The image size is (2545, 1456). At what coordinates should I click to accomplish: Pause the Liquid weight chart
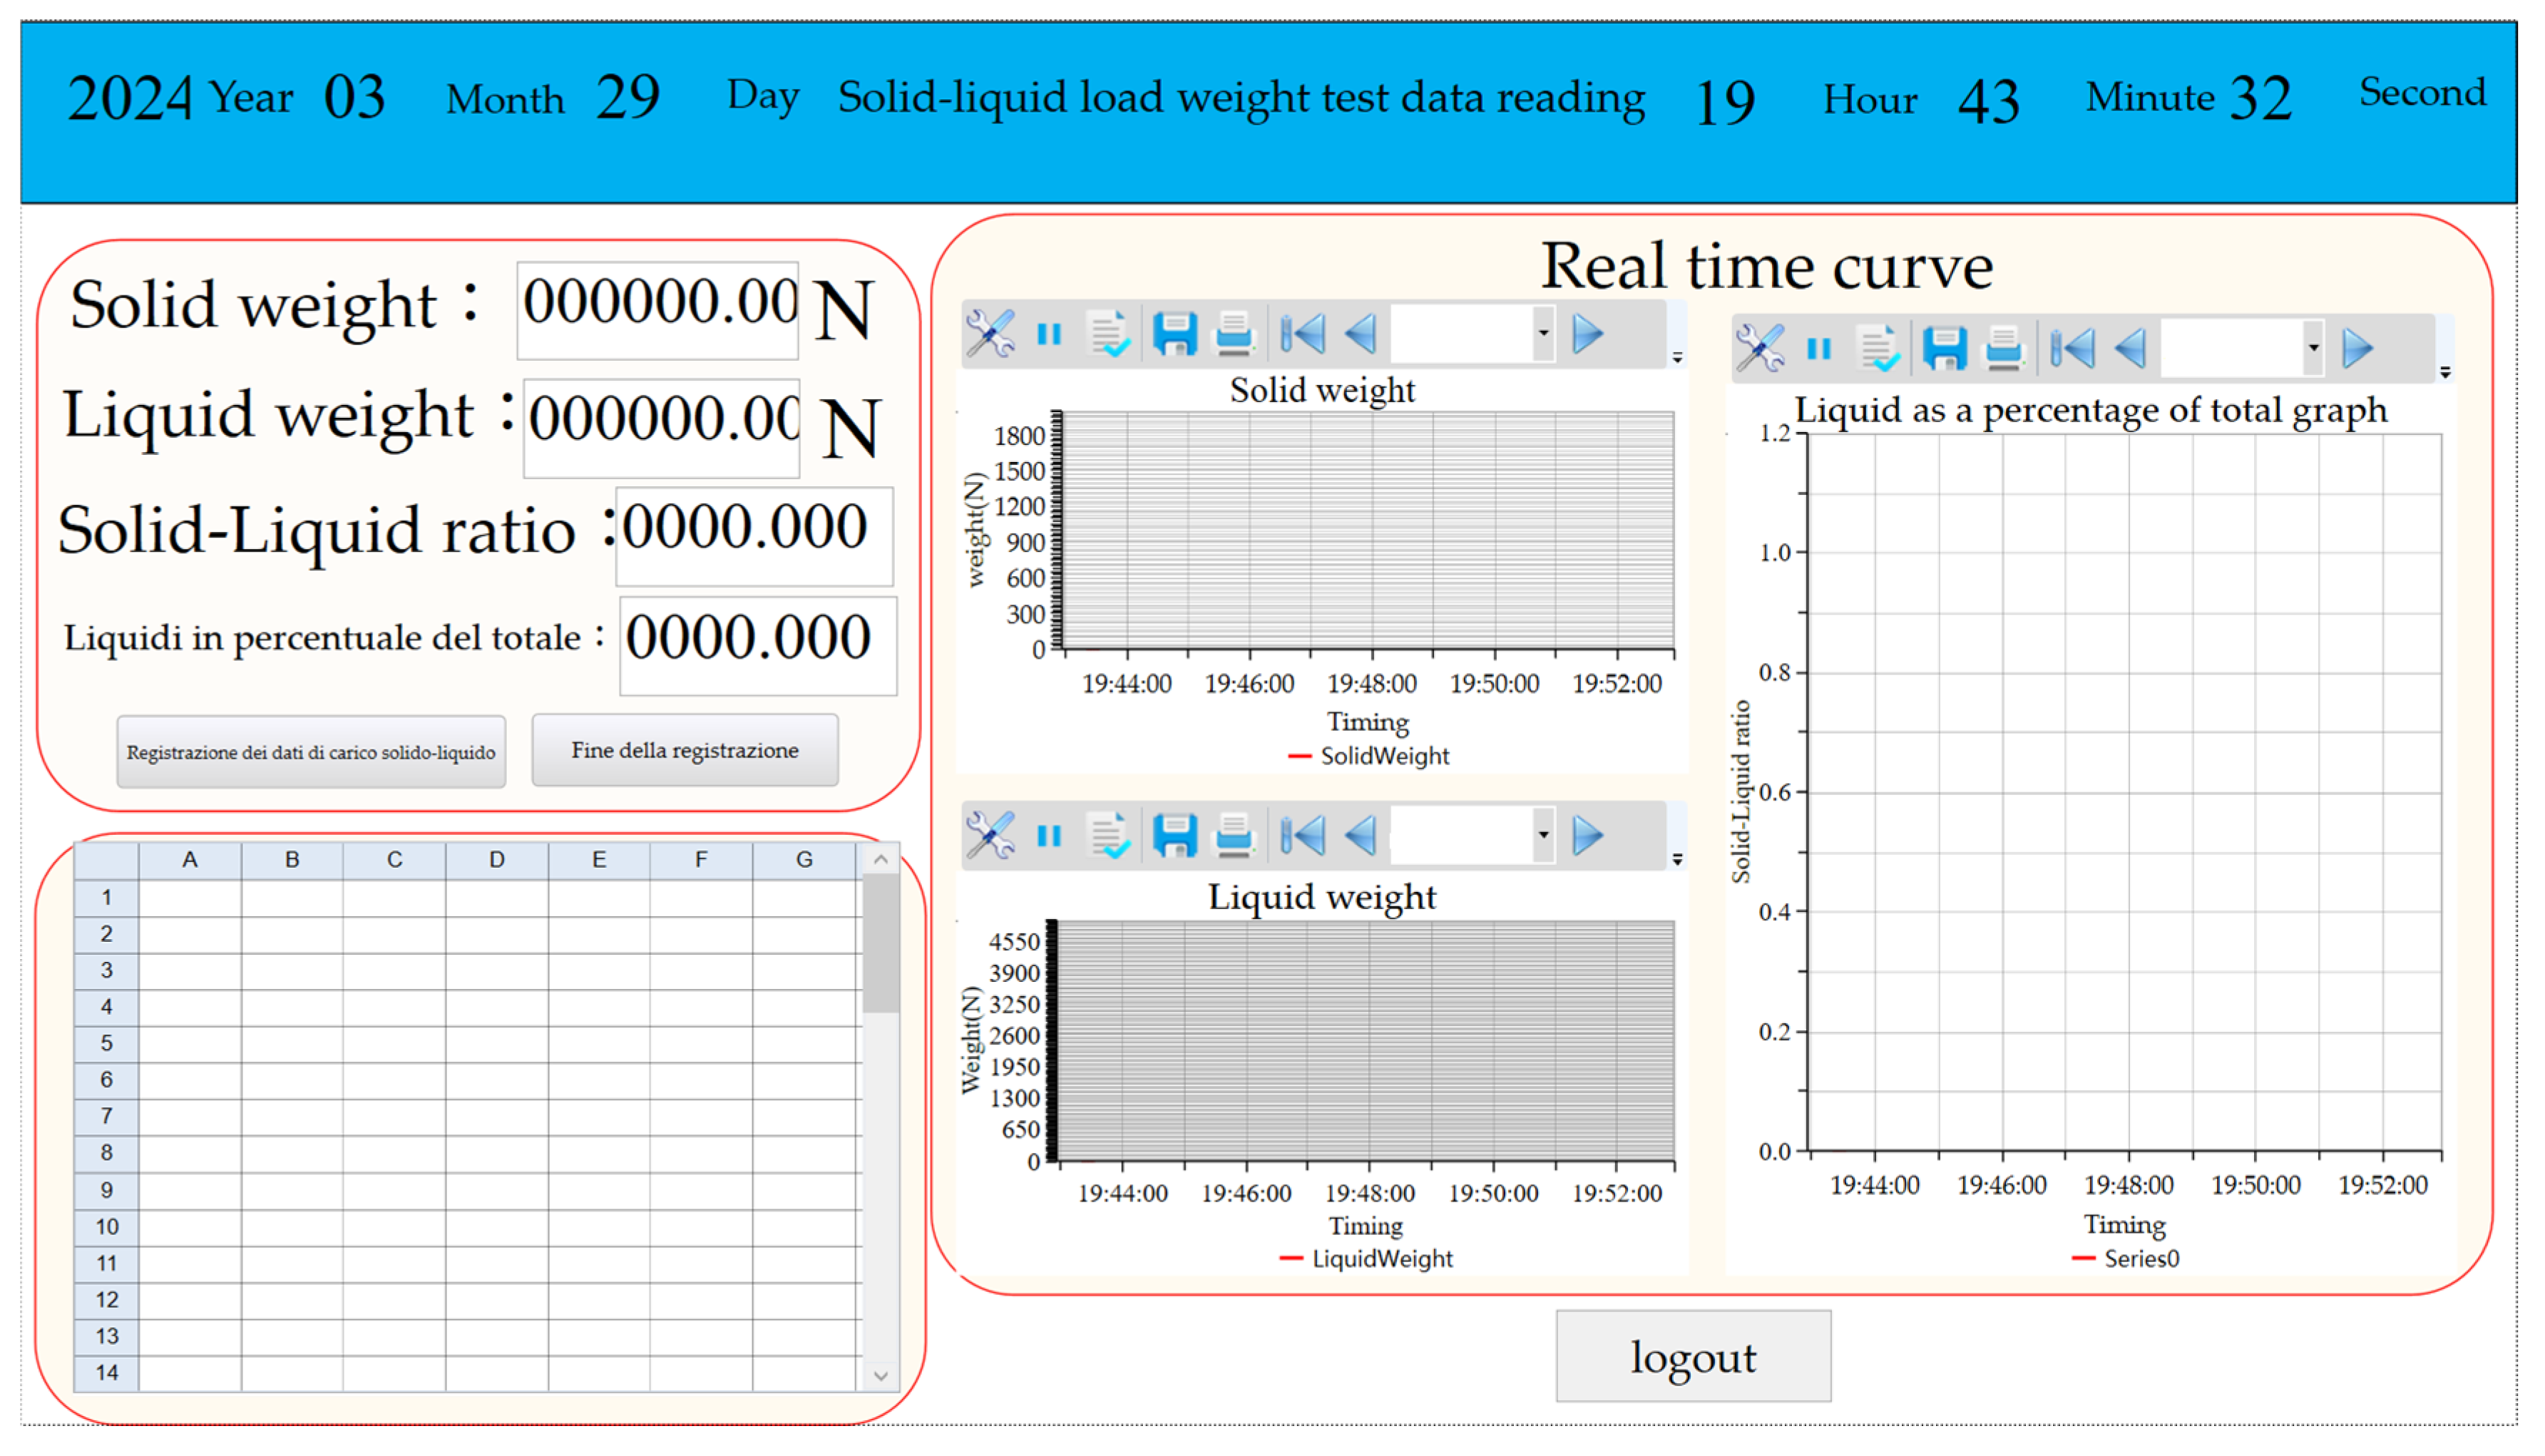point(1048,836)
